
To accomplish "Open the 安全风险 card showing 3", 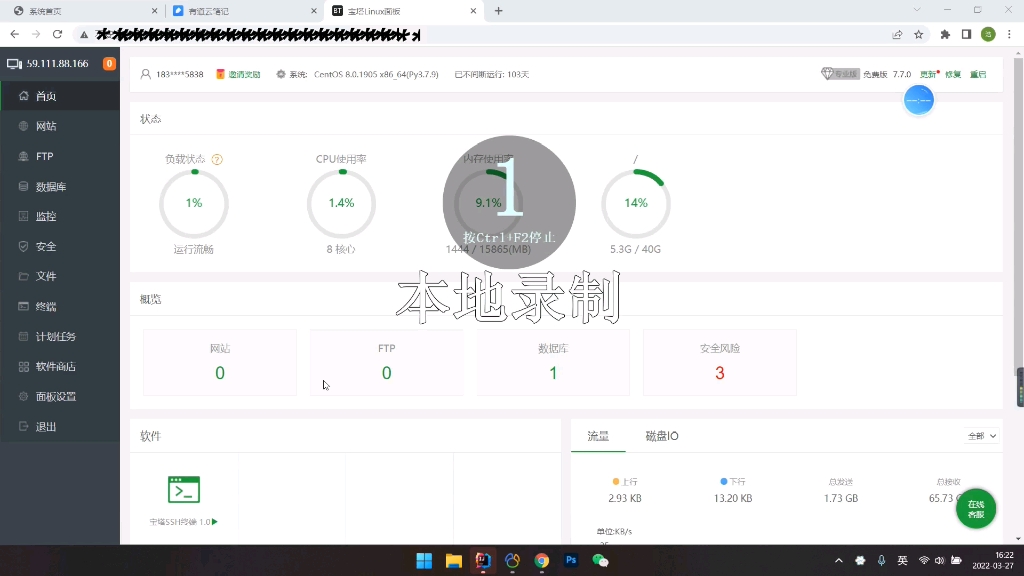I will (720, 362).
